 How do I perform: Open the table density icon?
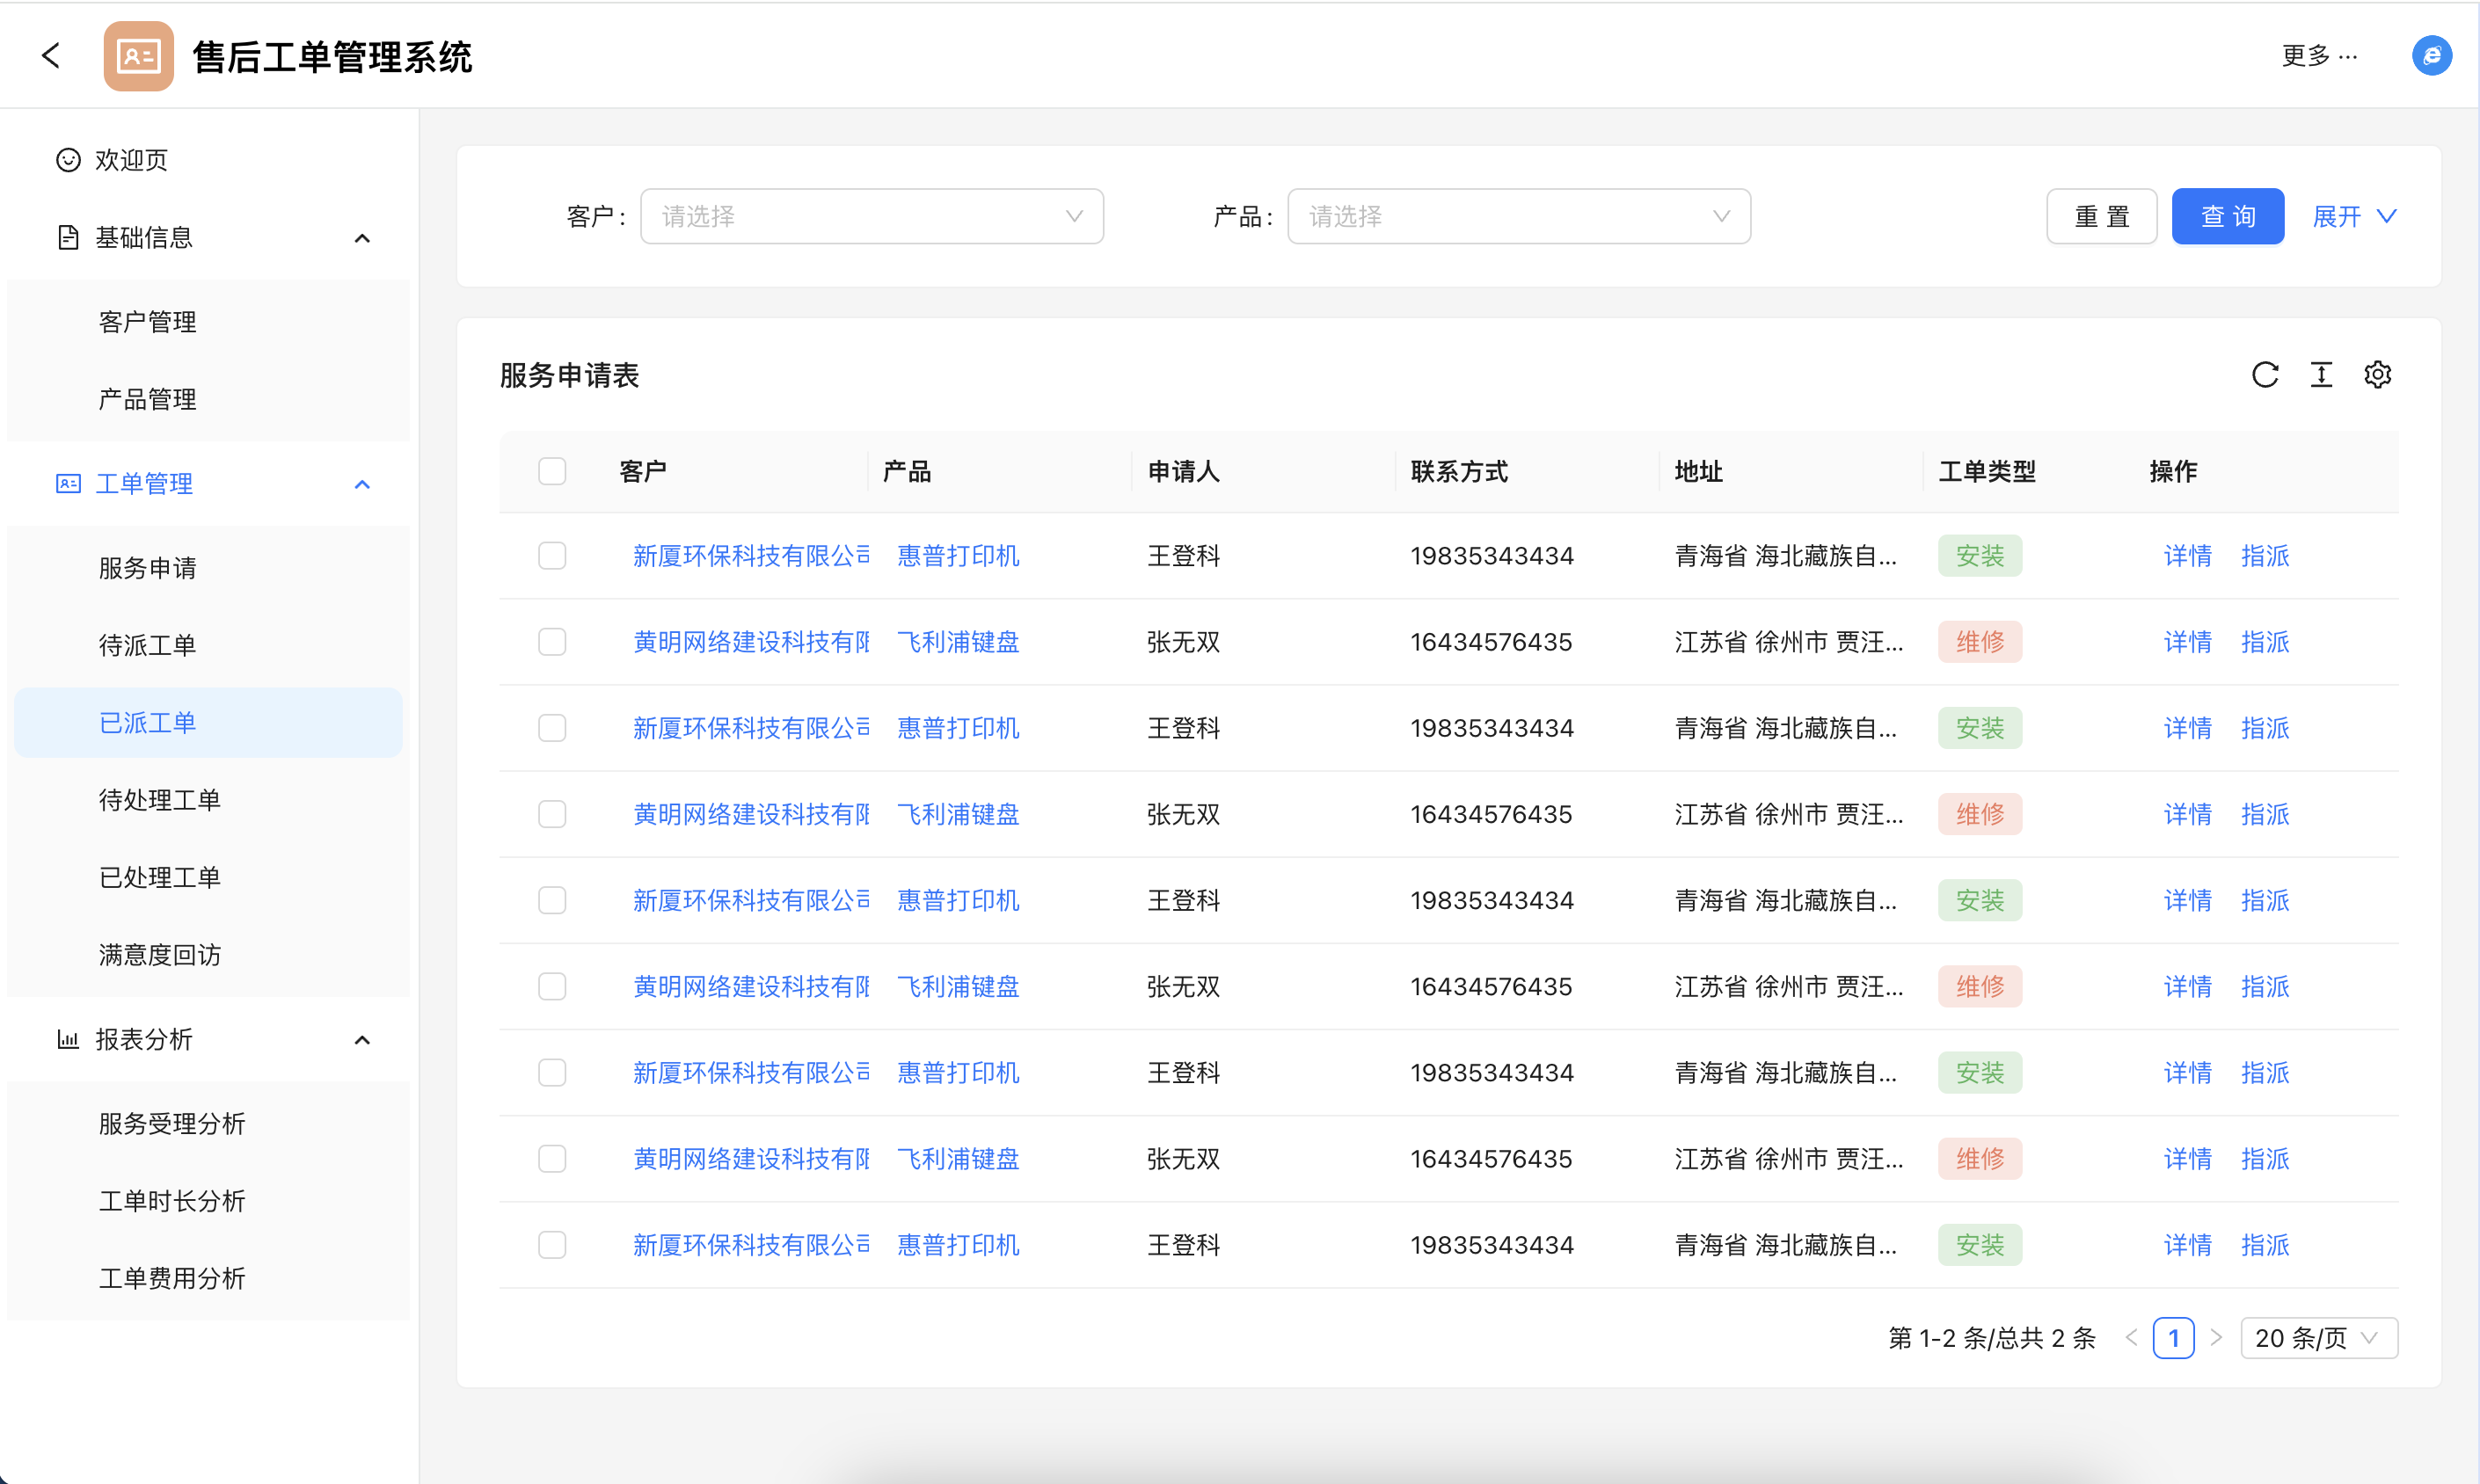pos(2321,375)
